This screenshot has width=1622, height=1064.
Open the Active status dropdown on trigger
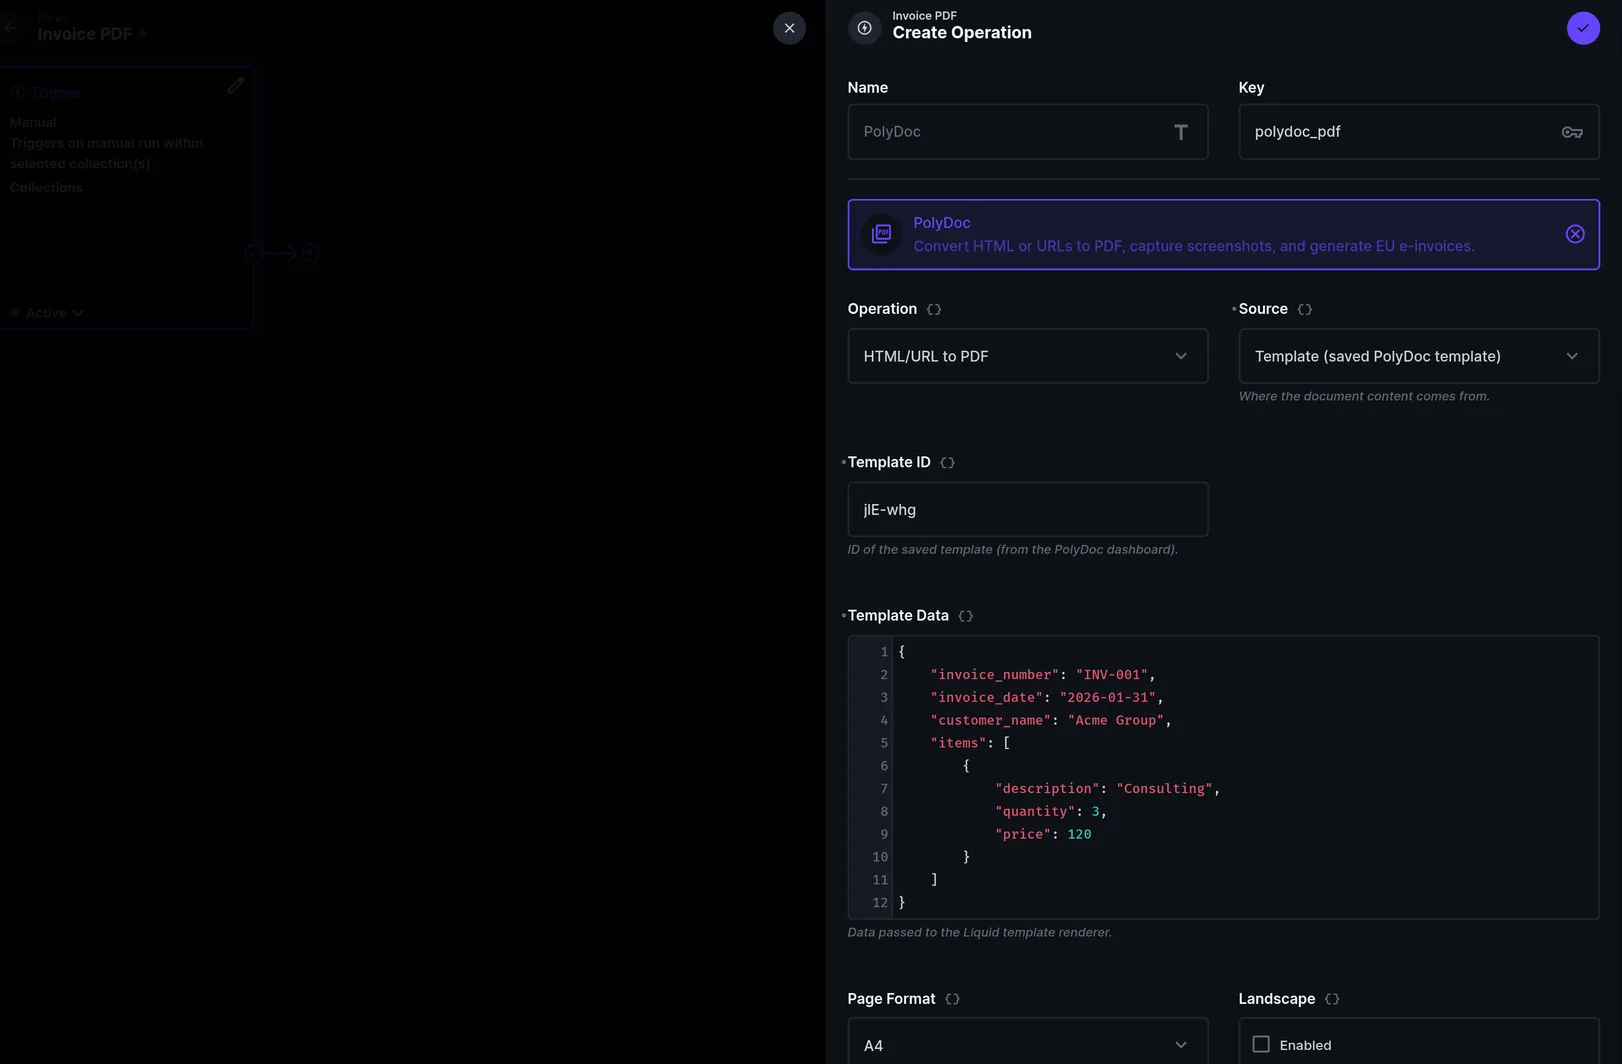(48, 313)
